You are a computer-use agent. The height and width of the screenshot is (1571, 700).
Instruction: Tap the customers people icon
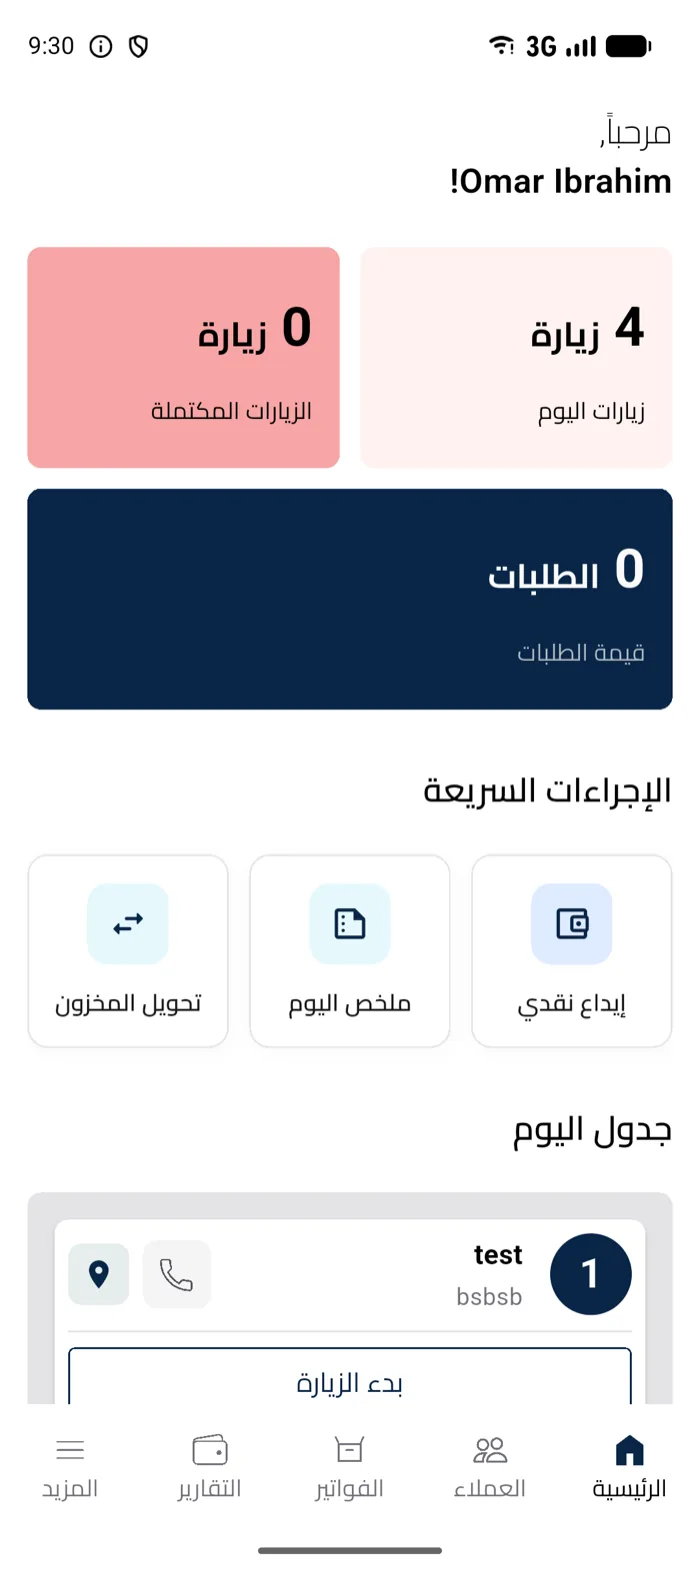pos(490,1450)
